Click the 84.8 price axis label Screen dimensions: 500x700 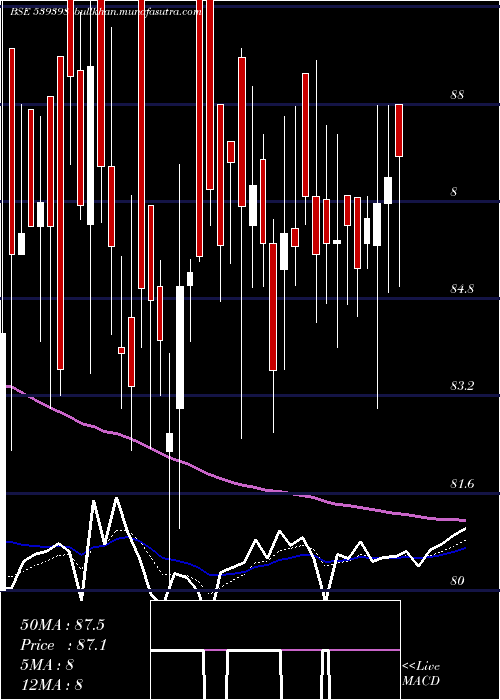click(x=462, y=289)
